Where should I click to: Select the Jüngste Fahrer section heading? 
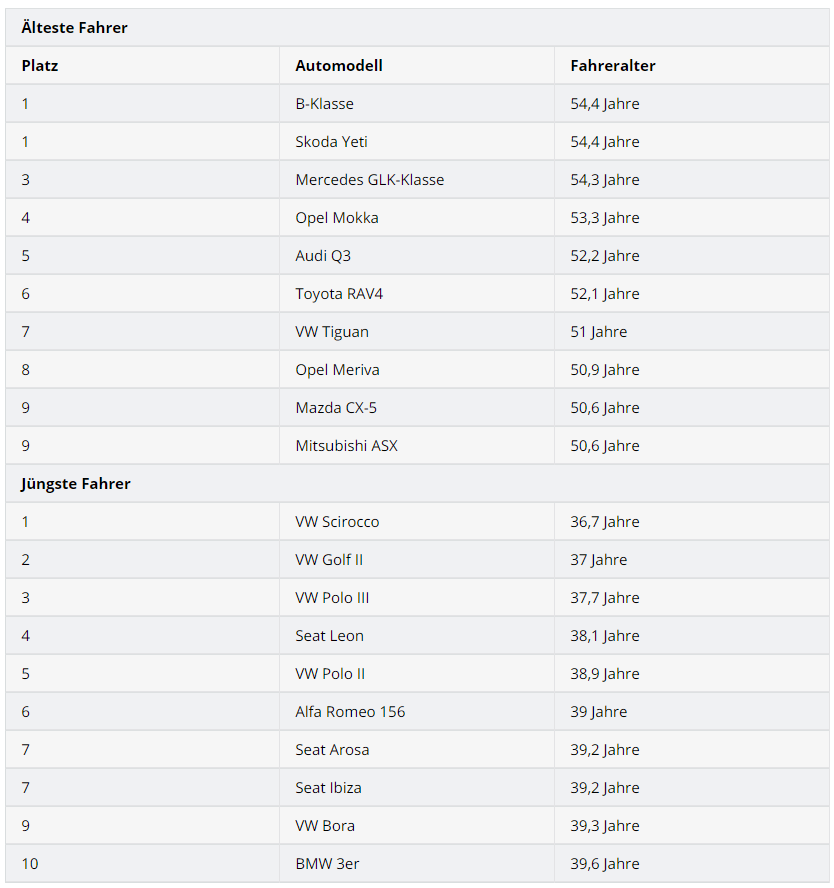(76, 484)
